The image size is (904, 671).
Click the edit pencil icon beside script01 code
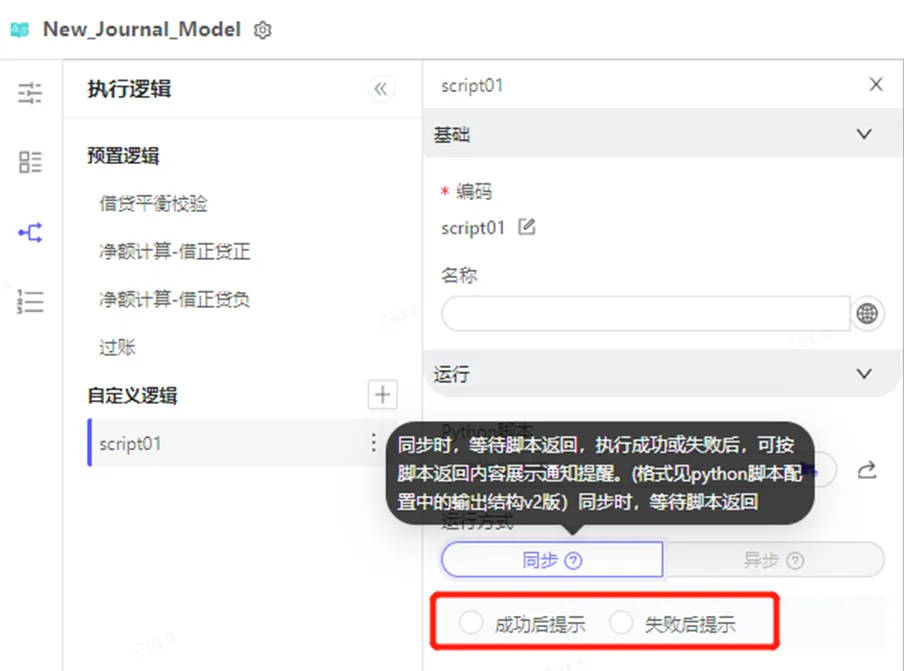click(527, 227)
